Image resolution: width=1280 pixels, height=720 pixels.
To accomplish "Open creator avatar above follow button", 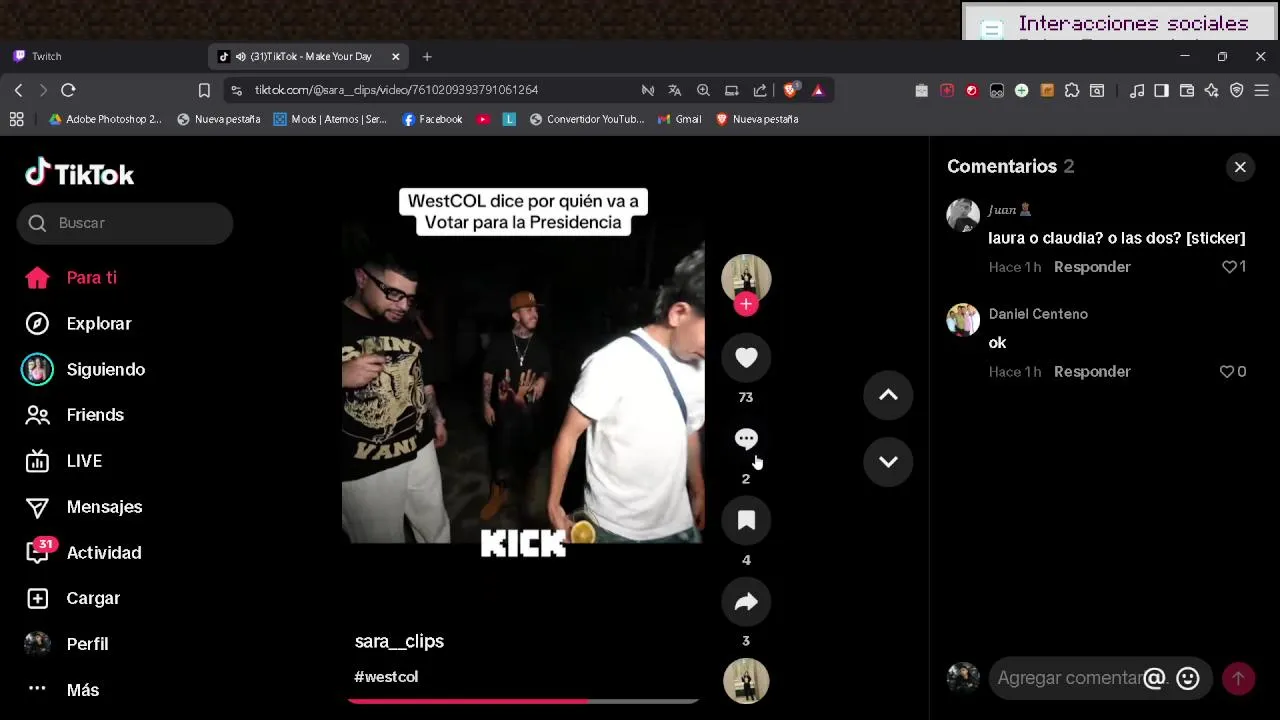I will (746, 278).
